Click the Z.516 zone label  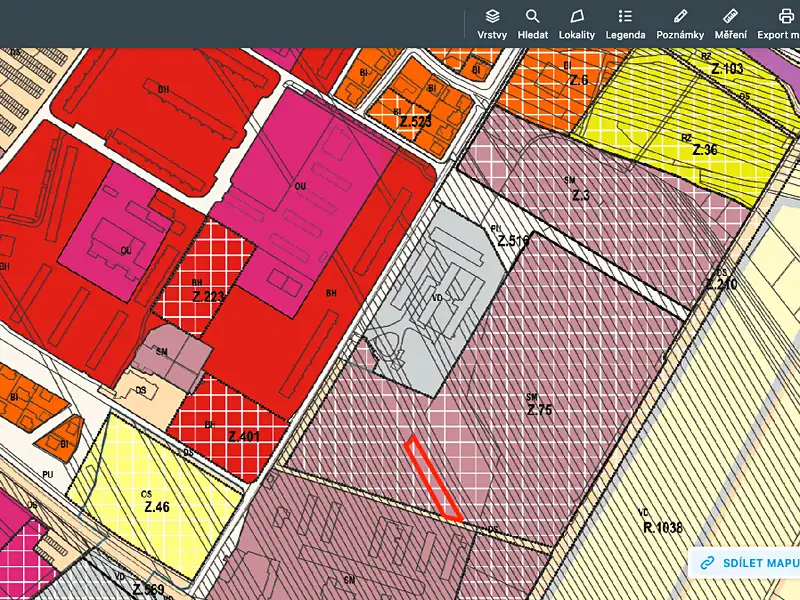(x=513, y=240)
